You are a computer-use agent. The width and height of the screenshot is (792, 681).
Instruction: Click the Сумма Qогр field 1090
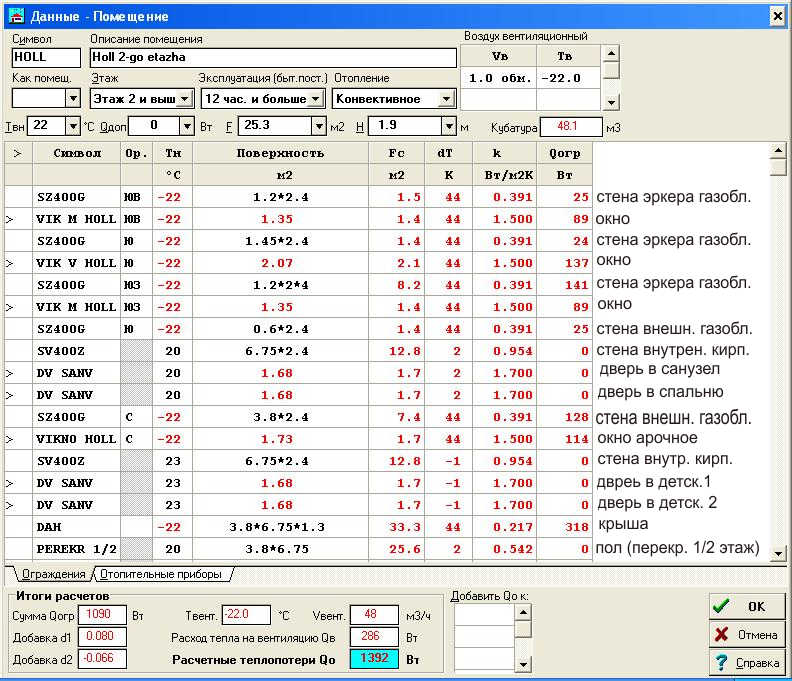pyautogui.click(x=102, y=615)
